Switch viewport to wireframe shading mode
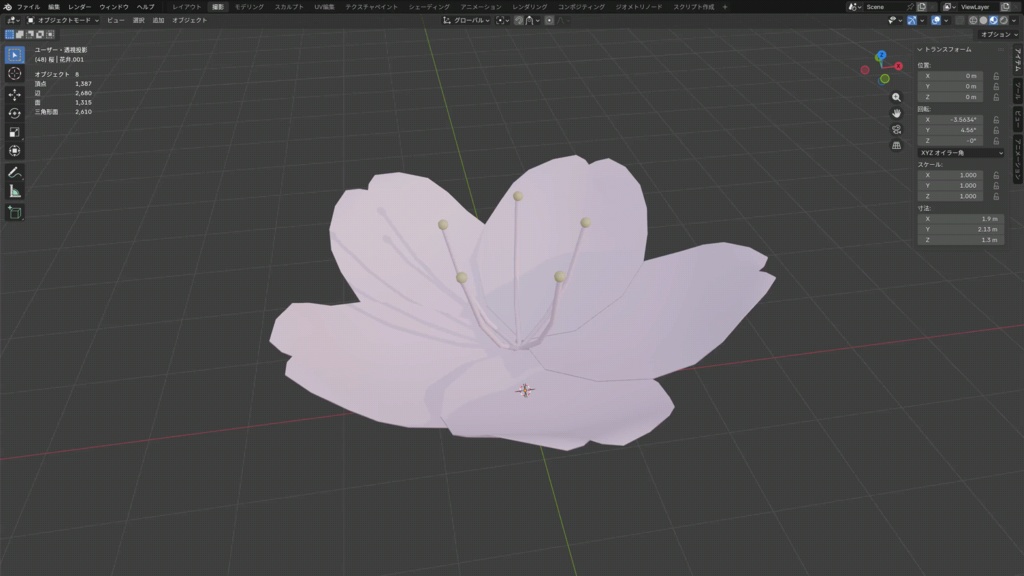This screenshot has height=576, width=1024. pyautogui.click(x=974, y=22)
